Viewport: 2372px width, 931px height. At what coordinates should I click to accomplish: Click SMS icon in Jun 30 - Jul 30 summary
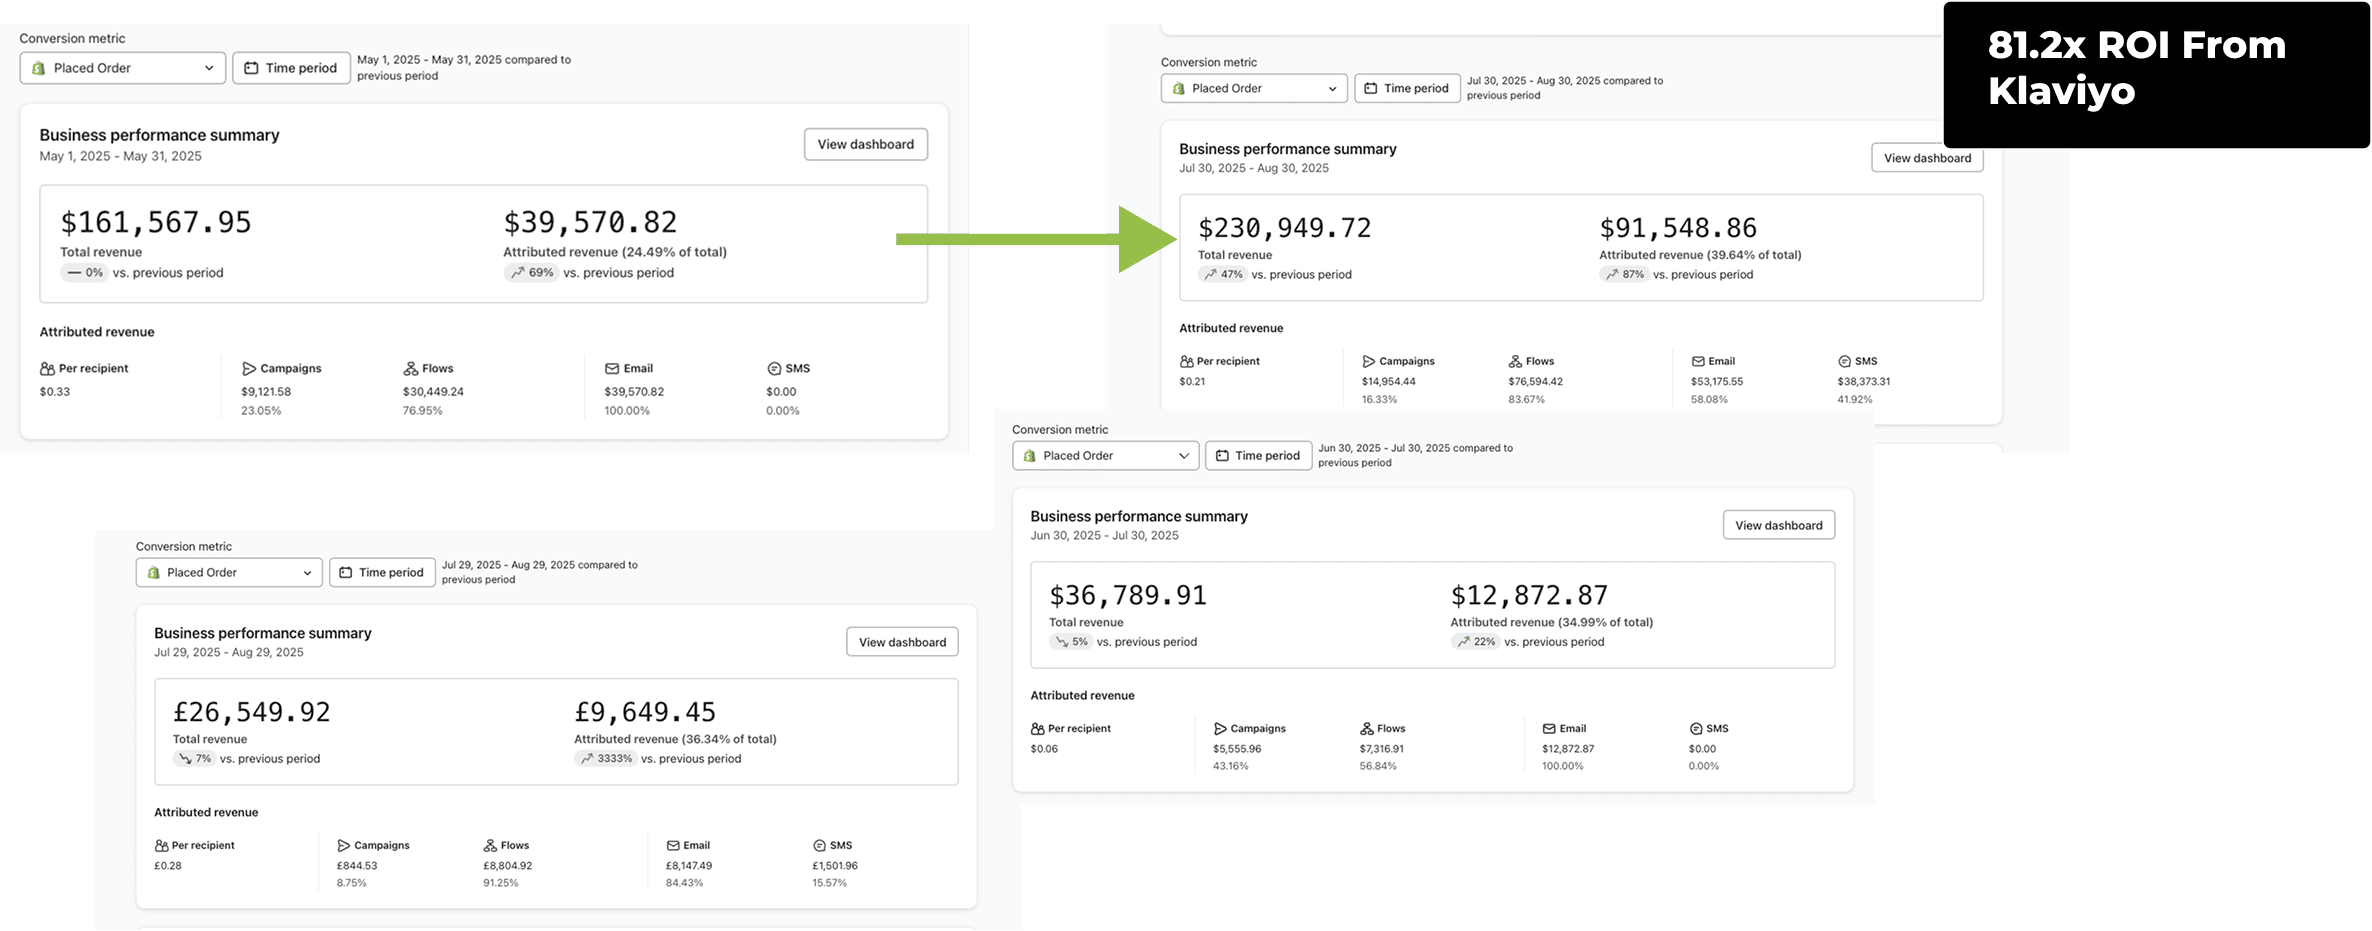click(1696, 729)
